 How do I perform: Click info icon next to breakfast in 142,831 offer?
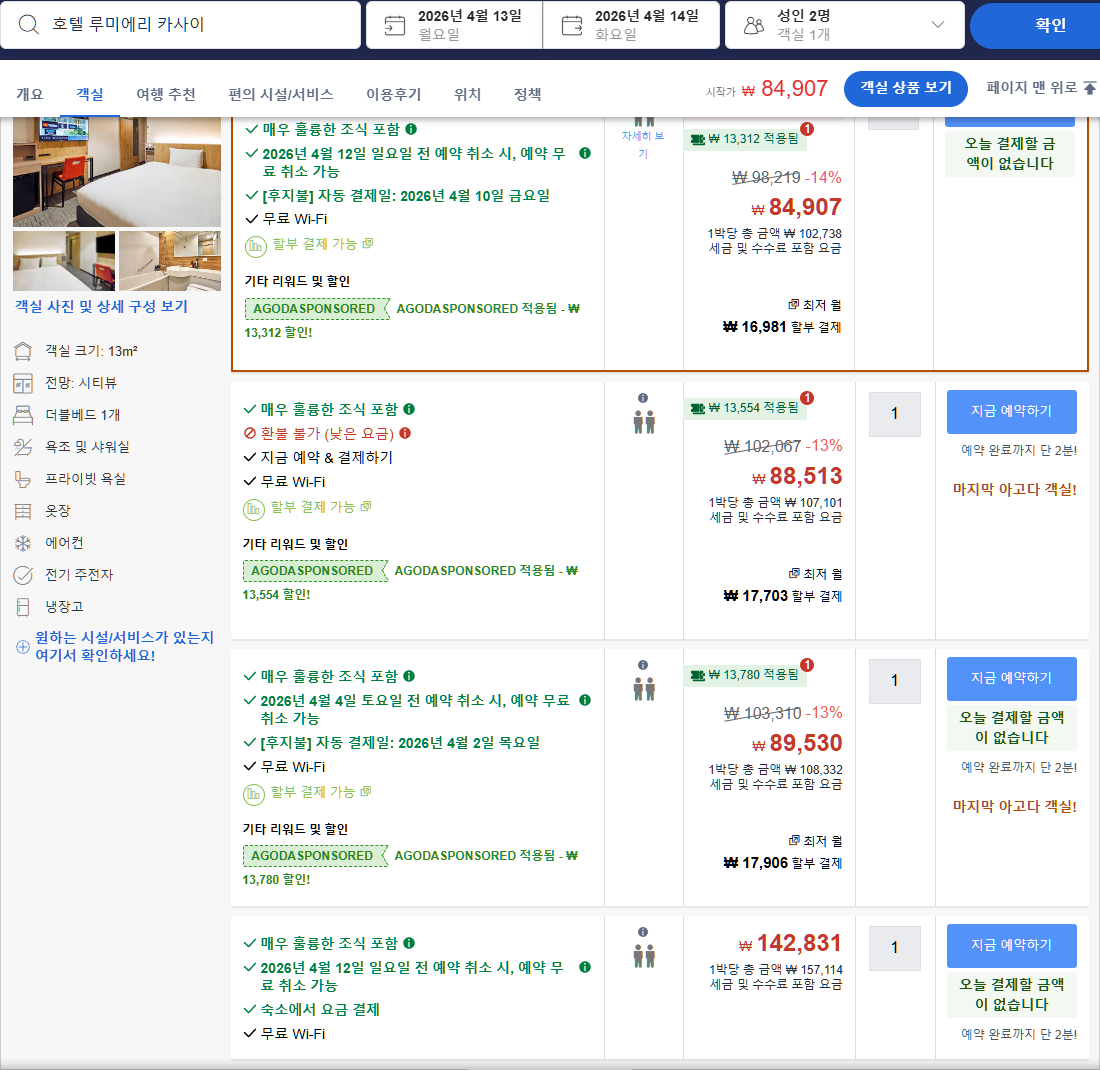coord(409,943)
